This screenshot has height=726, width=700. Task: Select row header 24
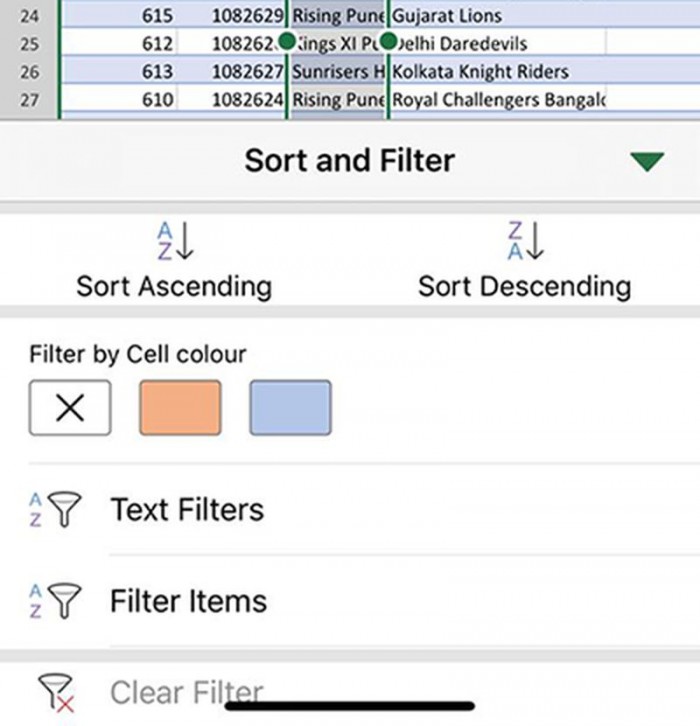29,16
